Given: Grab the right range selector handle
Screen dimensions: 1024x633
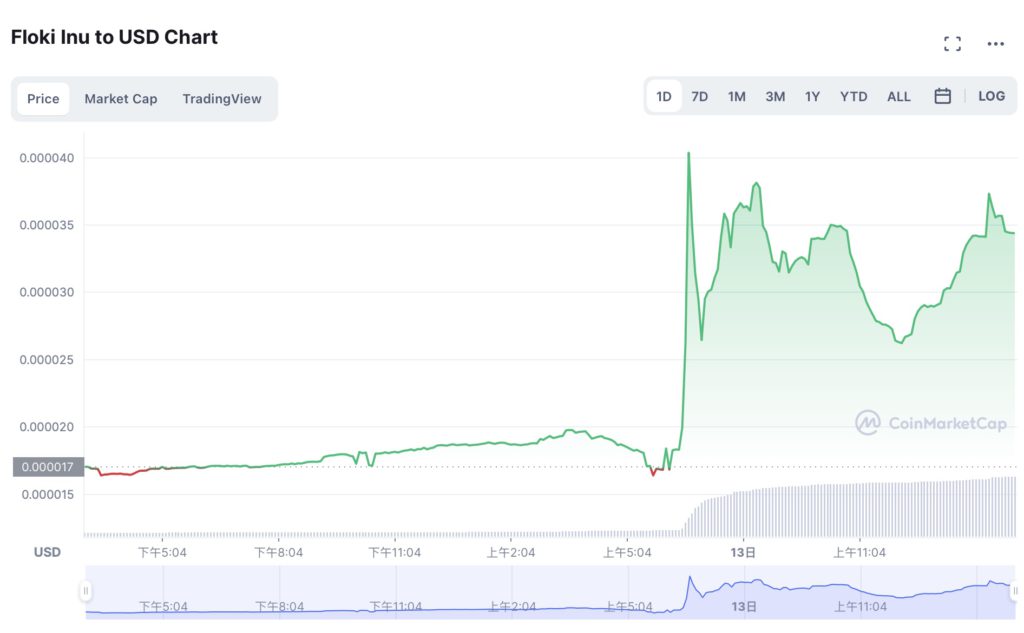Looking at the screenshot, I should [1015, 591].
